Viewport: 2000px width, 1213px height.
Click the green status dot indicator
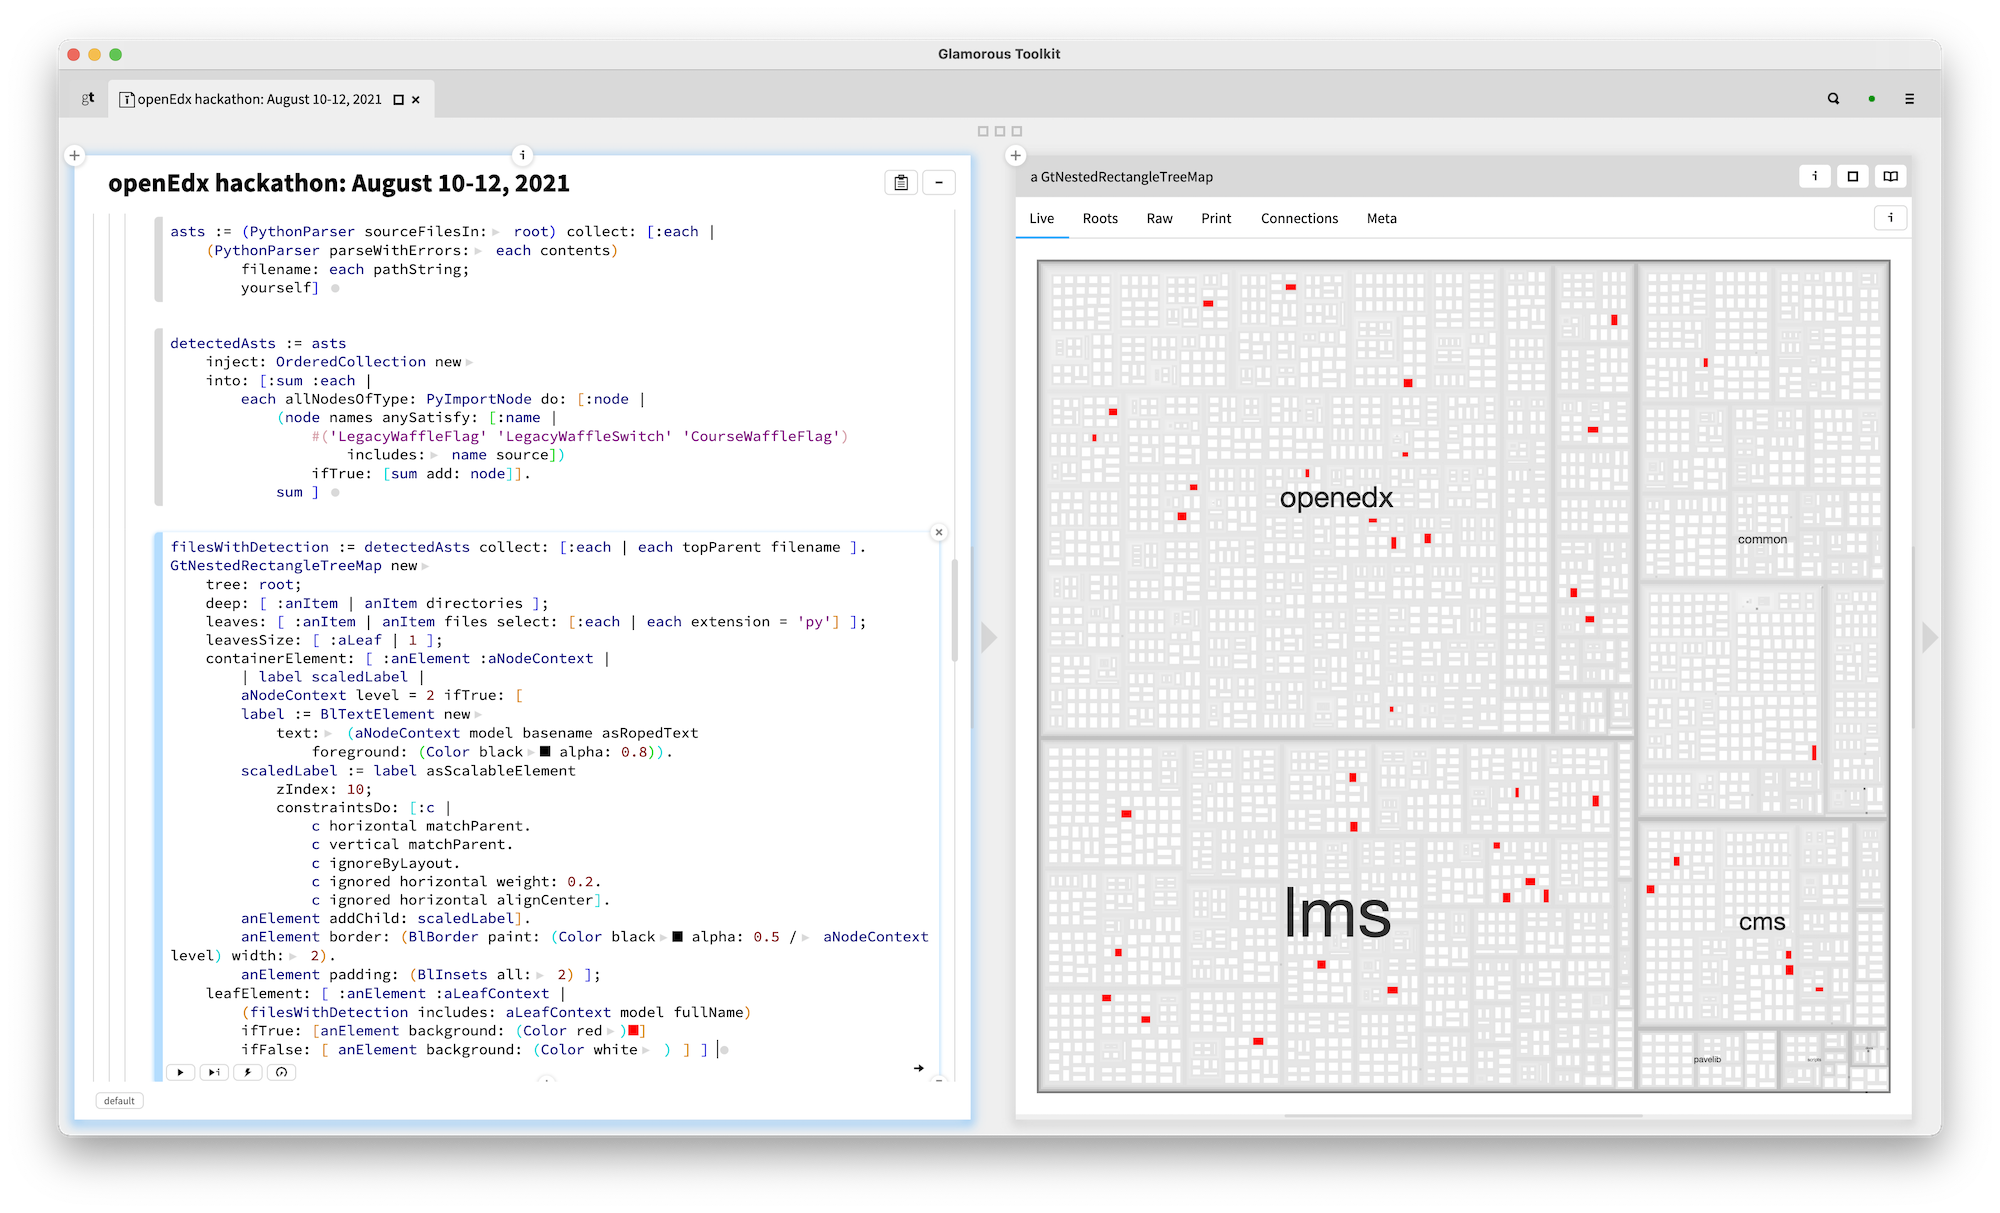click(x=1871, y=99)
